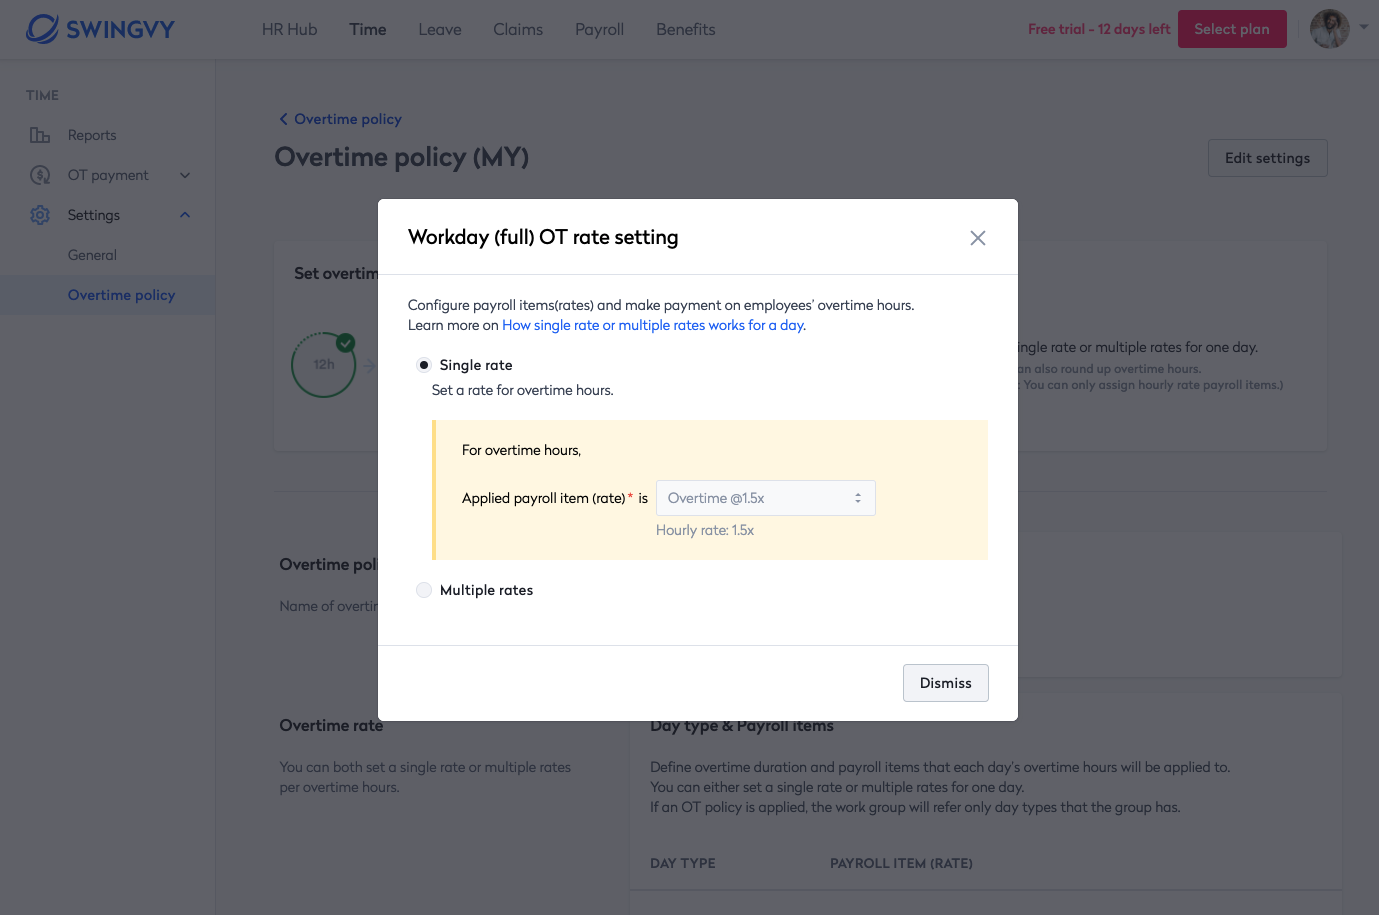Image resolution: width=1379 pixels, height=915 pixels.
Task: Click the OT payment dollar icon
Action: point(40,175)
